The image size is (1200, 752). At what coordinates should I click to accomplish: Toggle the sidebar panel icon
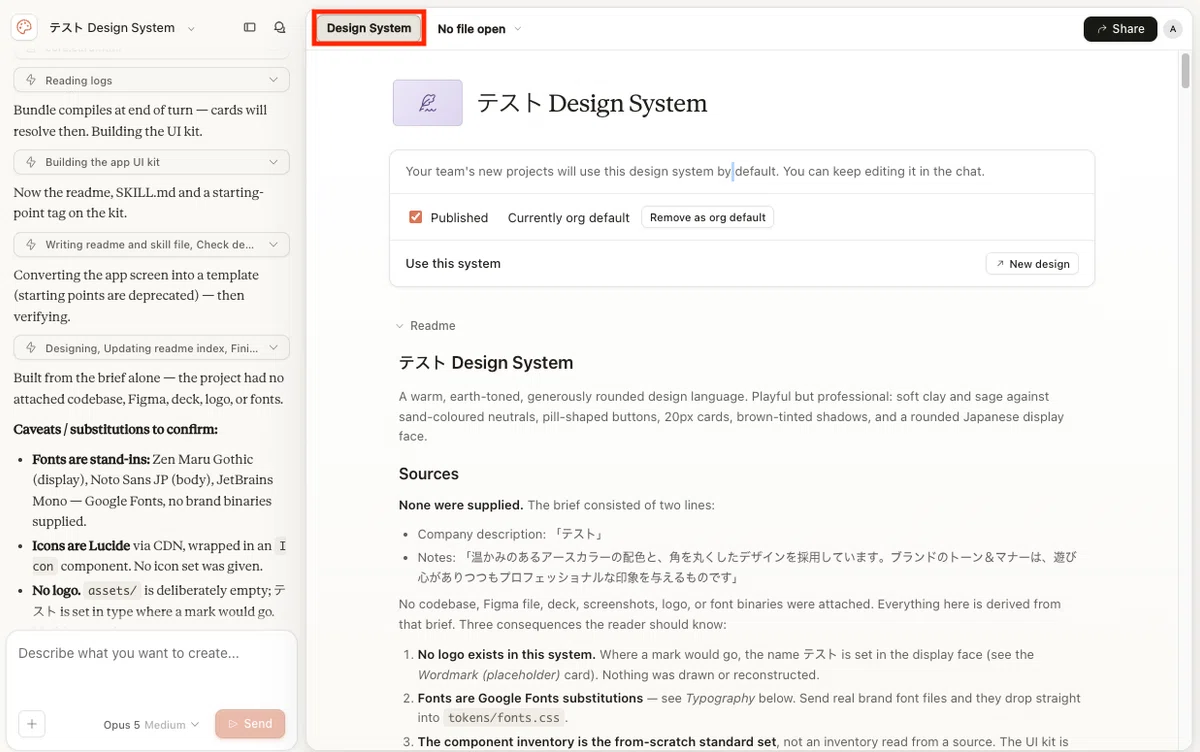[x=250, y=28]
